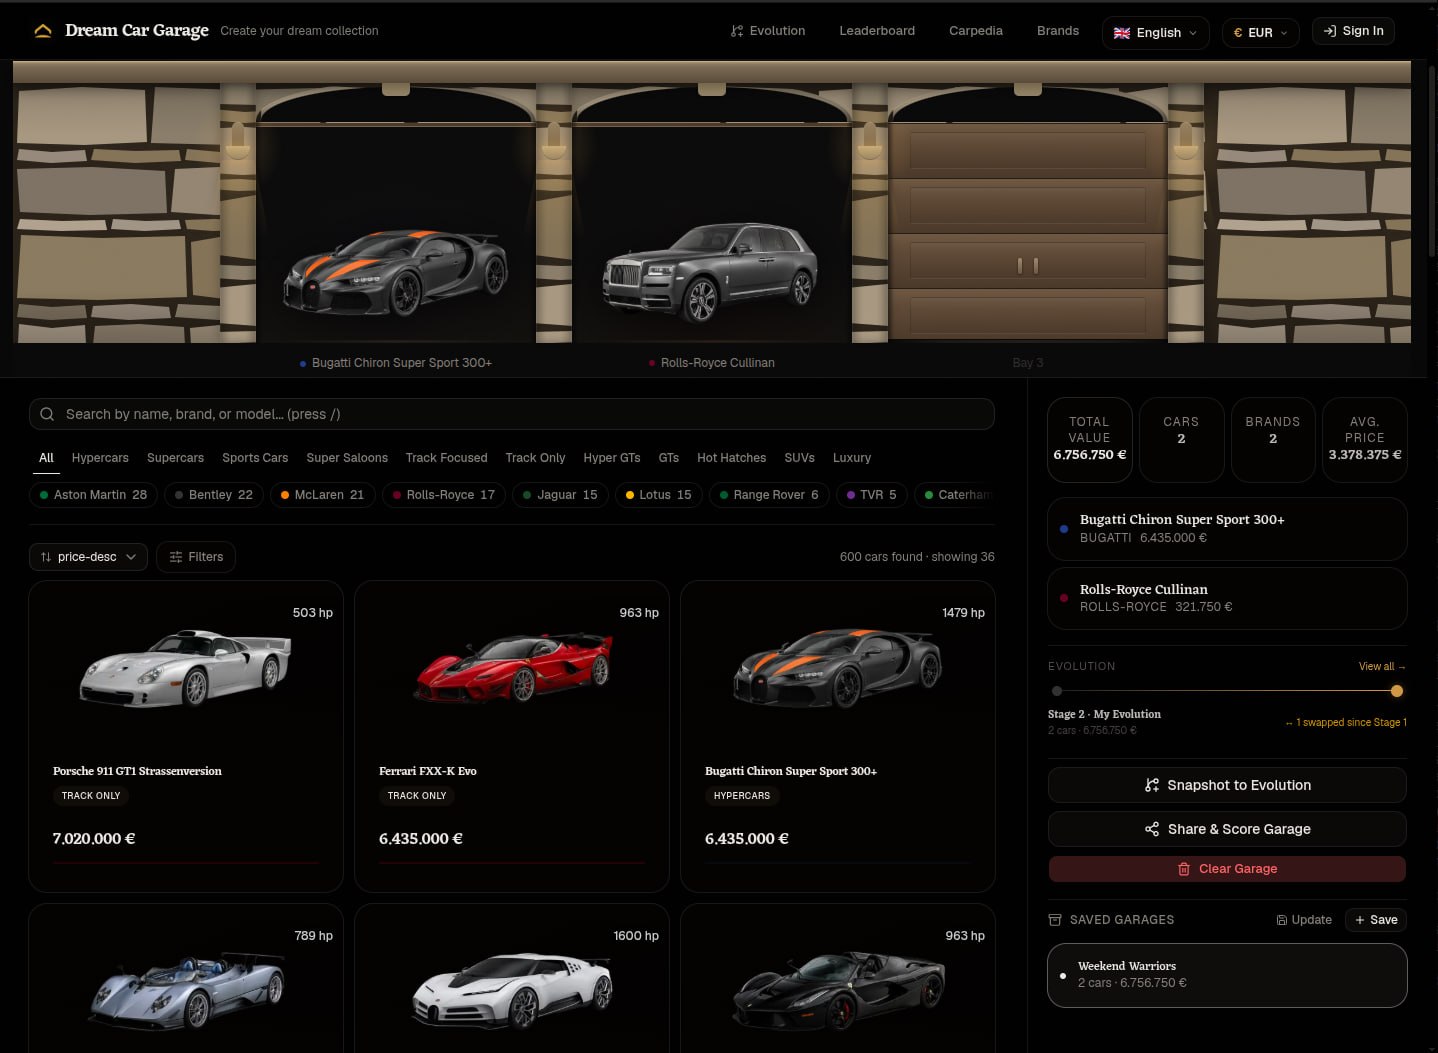This screenshot has width=1438, height=1053.
Task: Select the Track Only category tab
Action: pyautogui.click(x=535, y=458)
